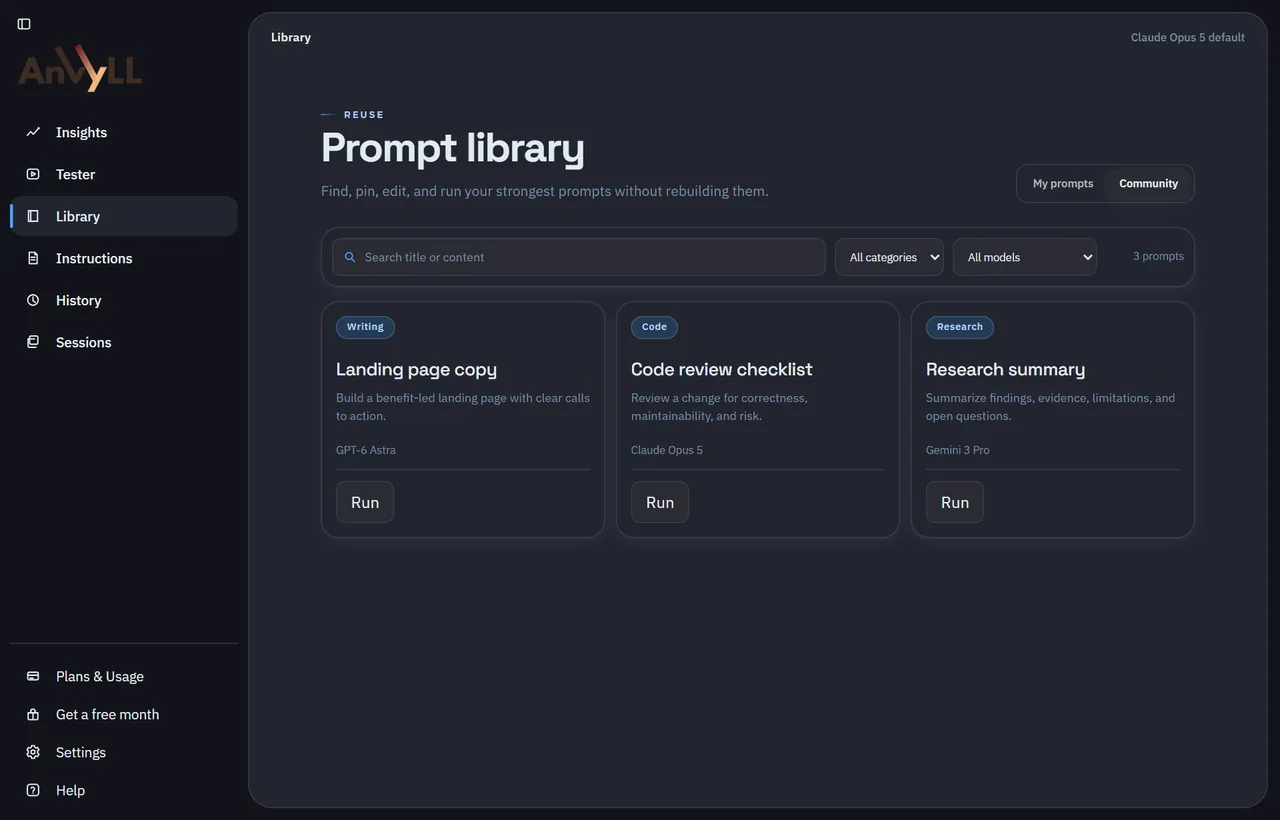Screen dimensions: 1280x820
Task: Click the Instructions document icon
Action: [x=33, y=258]
